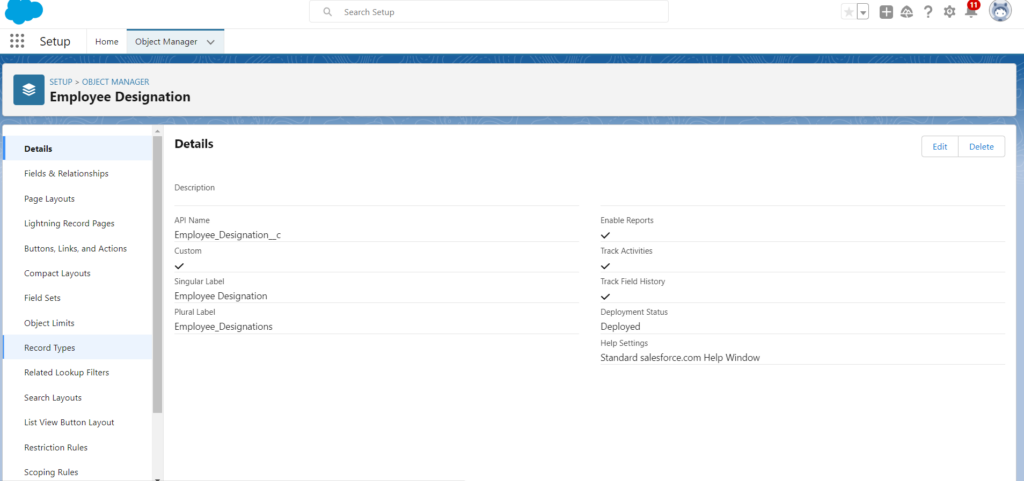Open the setup gear icon
This screenshot has height=481, width=1024.
950,12
